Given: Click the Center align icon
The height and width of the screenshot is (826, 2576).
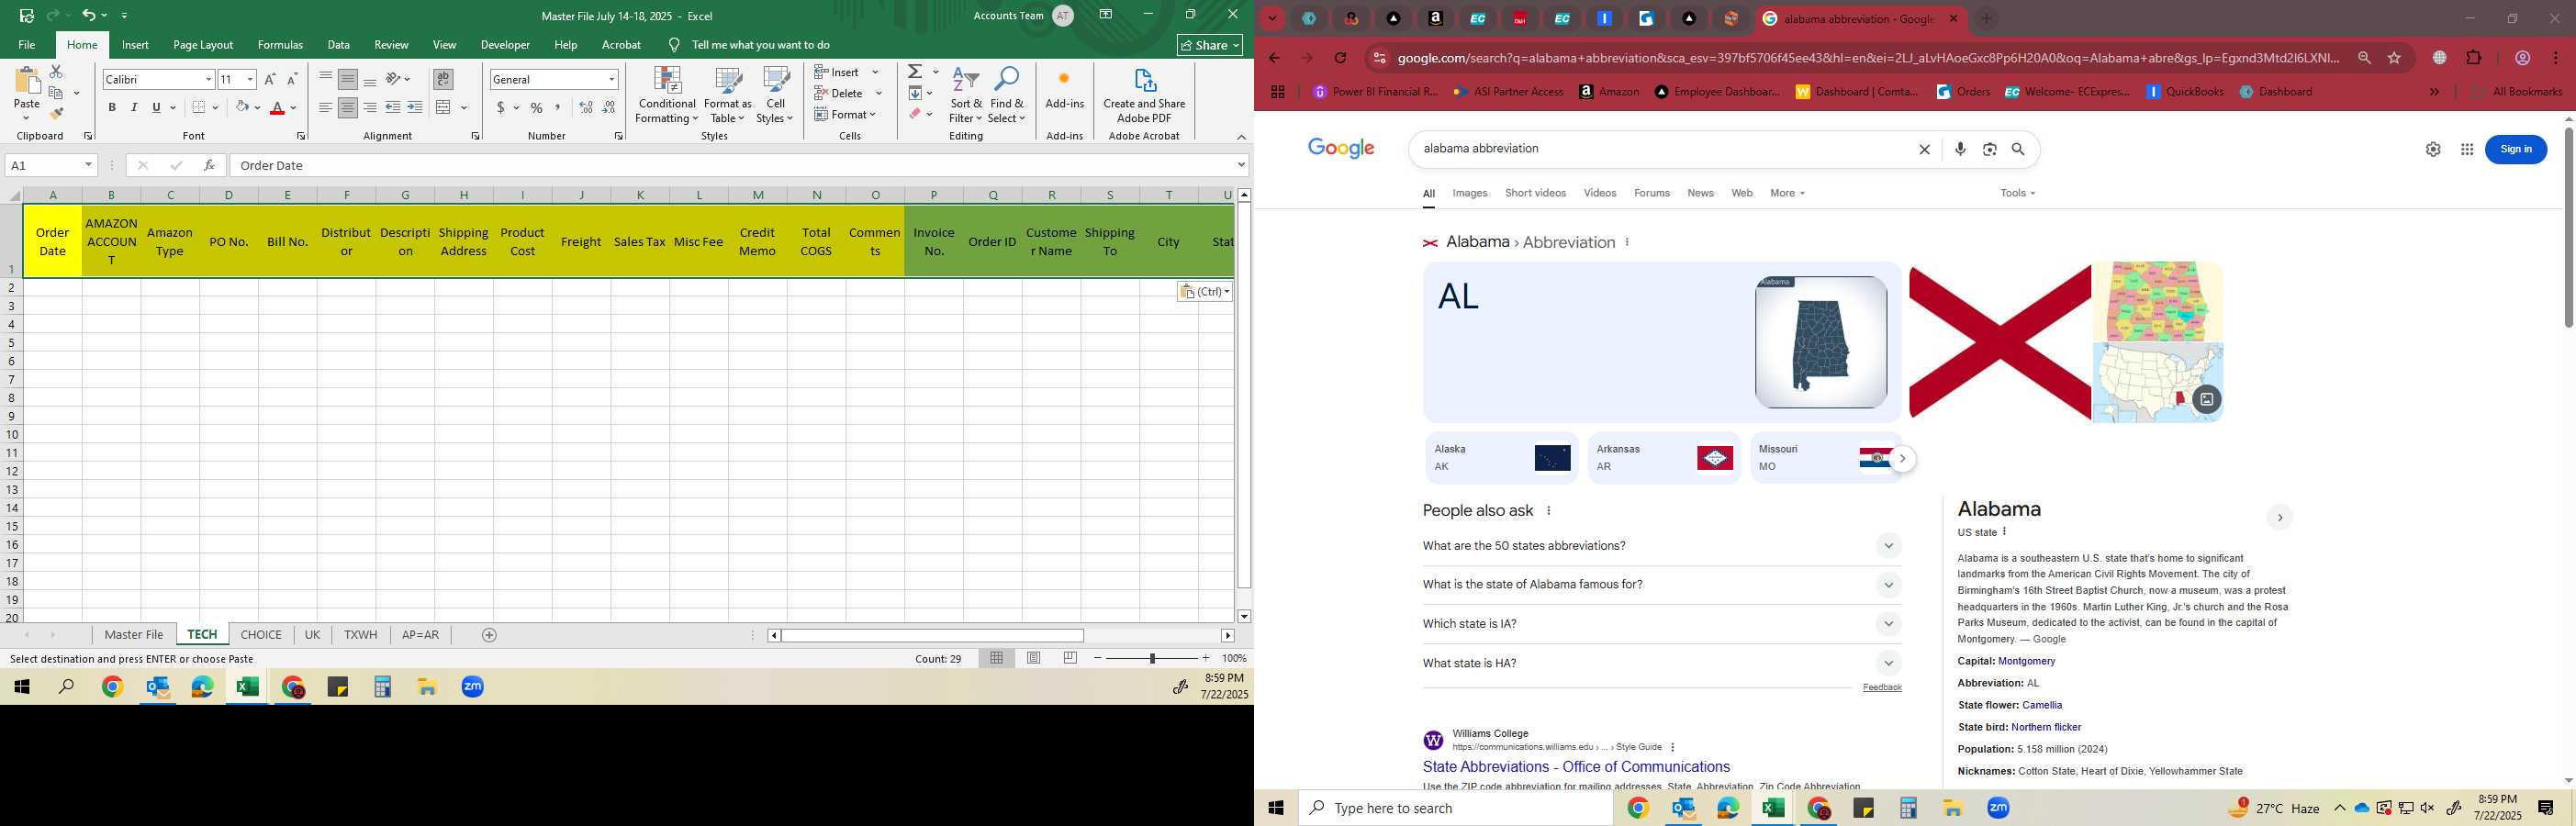Looking at the screenshot, I should pos(347,107).
